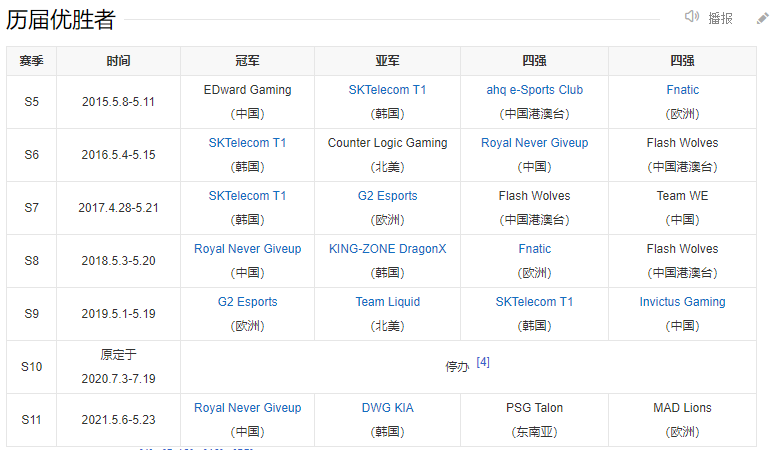The height and width of the screenshot is (450, 771).
Task: Open G2 Esports link in S7 row
Action: (387, 196)
